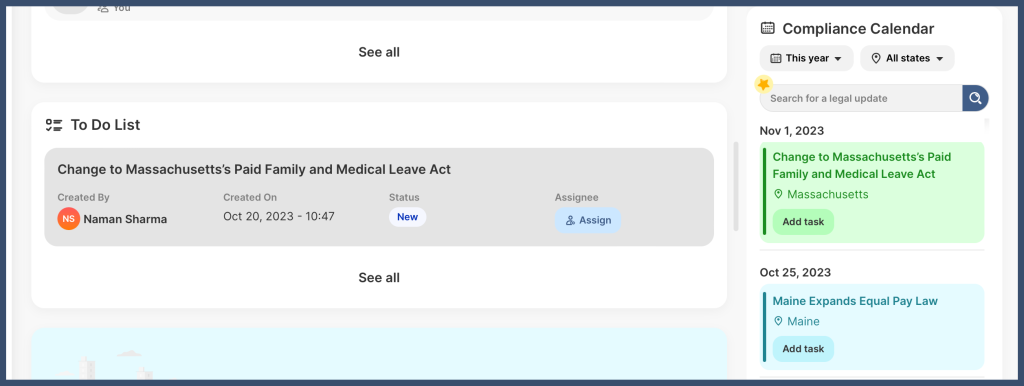Add task for Maine Equal Pay Law

click(x=803, y=349)
